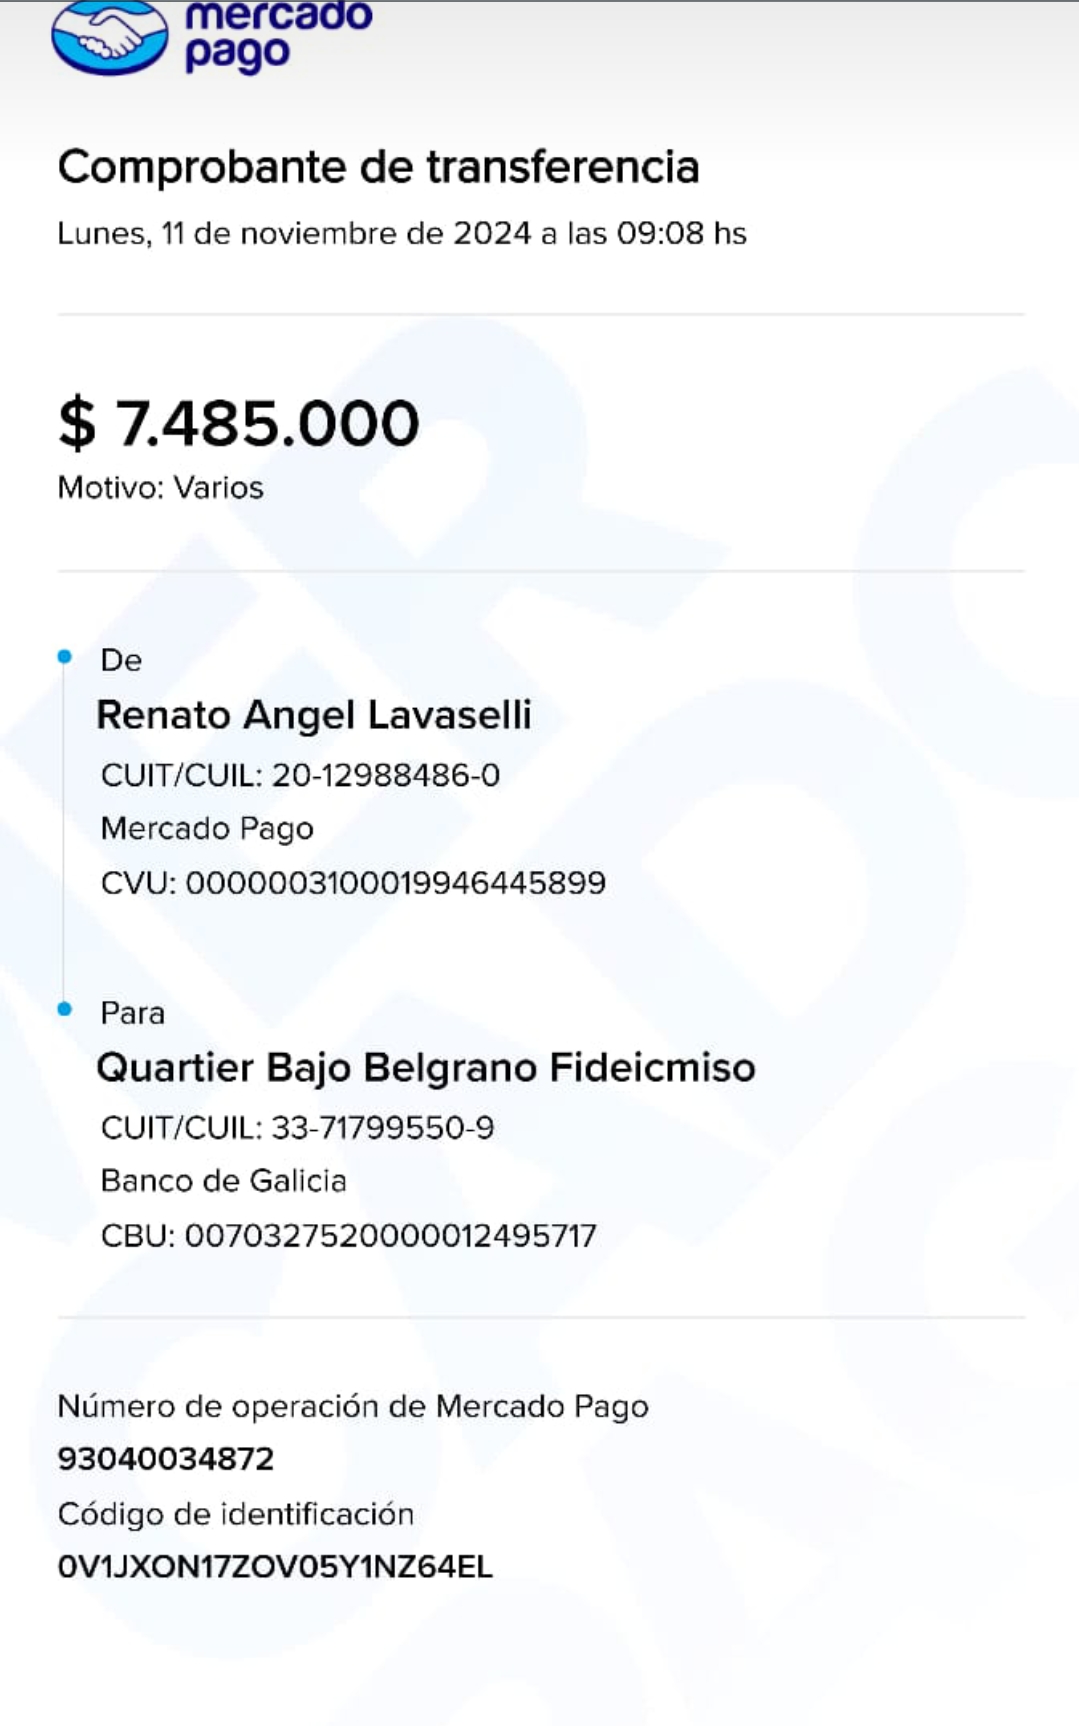The height and width of the screenshot is (1726, 1079).
Task: Select sender name Renato Angel Lavaselli
Action: 314,715
